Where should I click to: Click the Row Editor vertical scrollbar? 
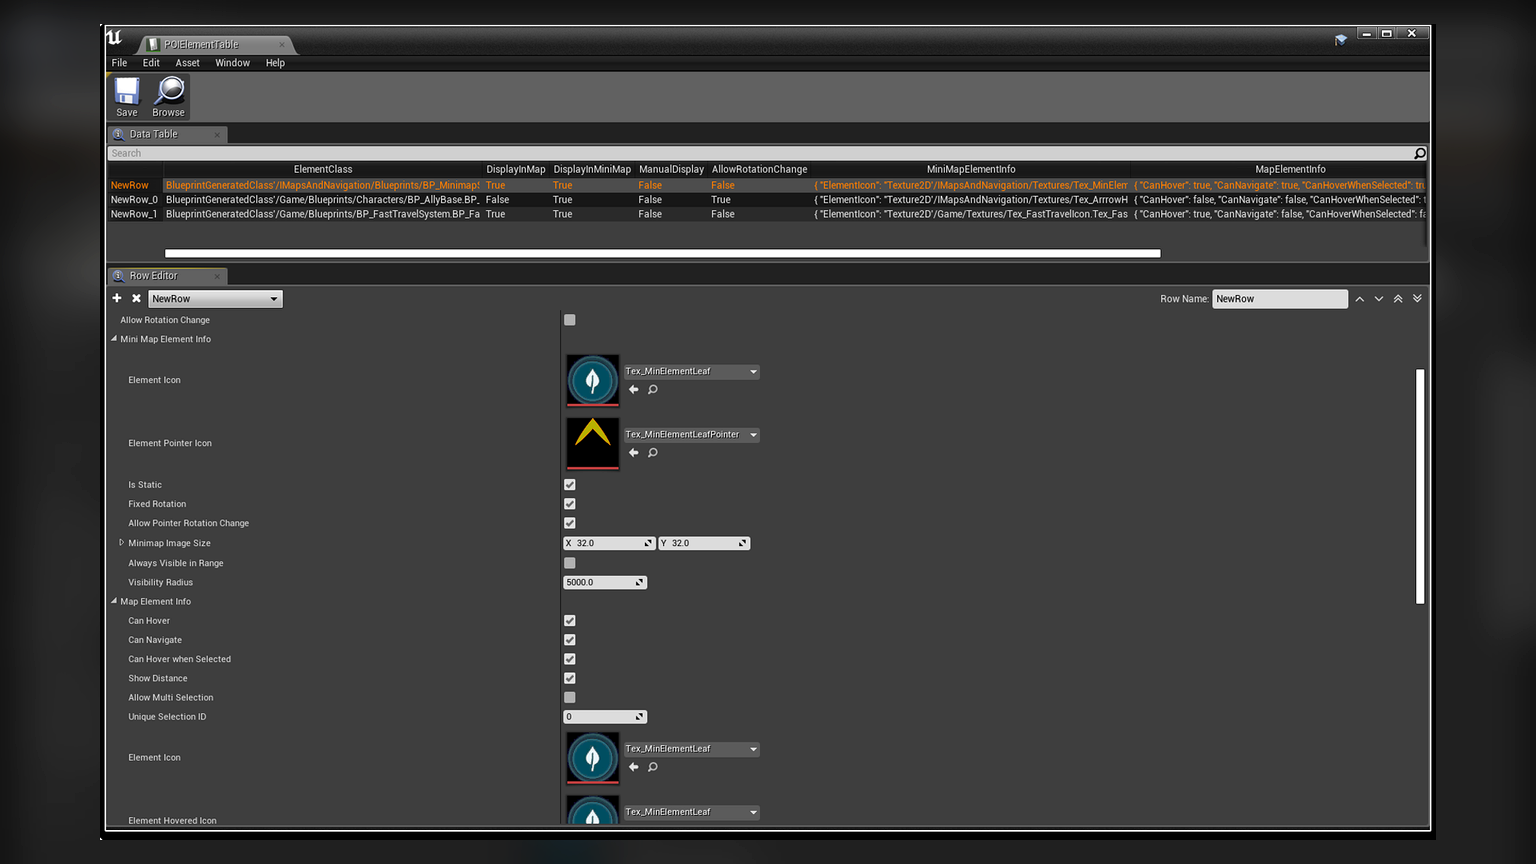[1420, 486]
